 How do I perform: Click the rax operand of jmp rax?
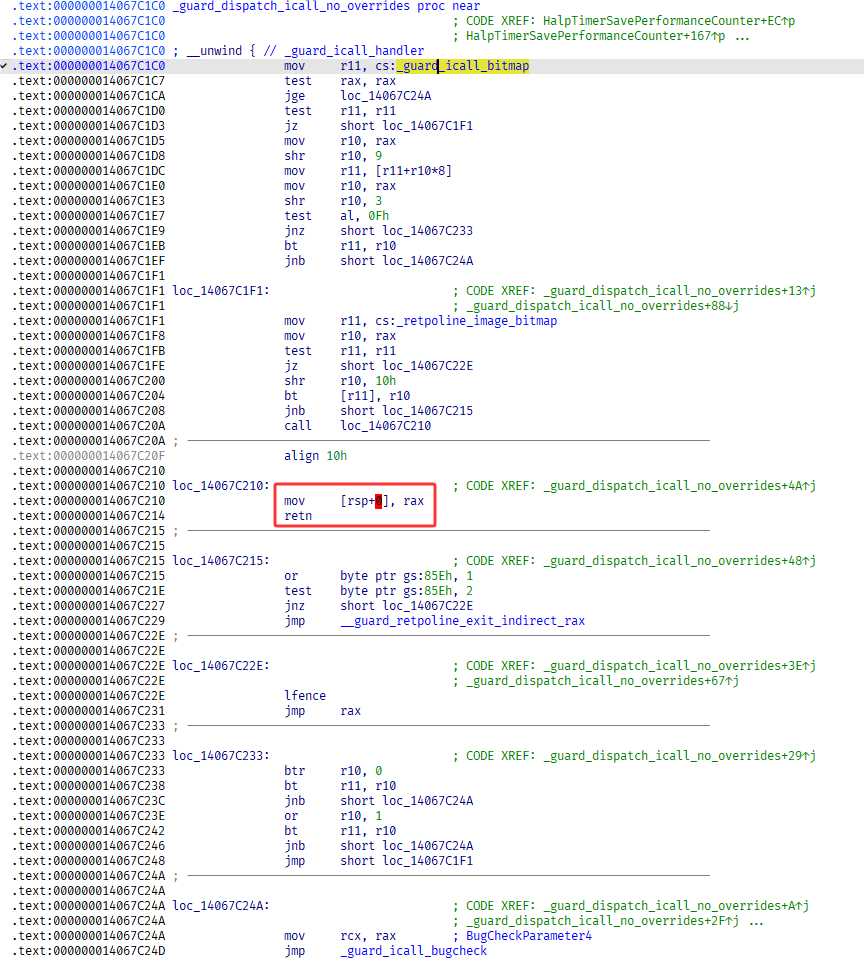pyautogui.click(x=350, y=711)
